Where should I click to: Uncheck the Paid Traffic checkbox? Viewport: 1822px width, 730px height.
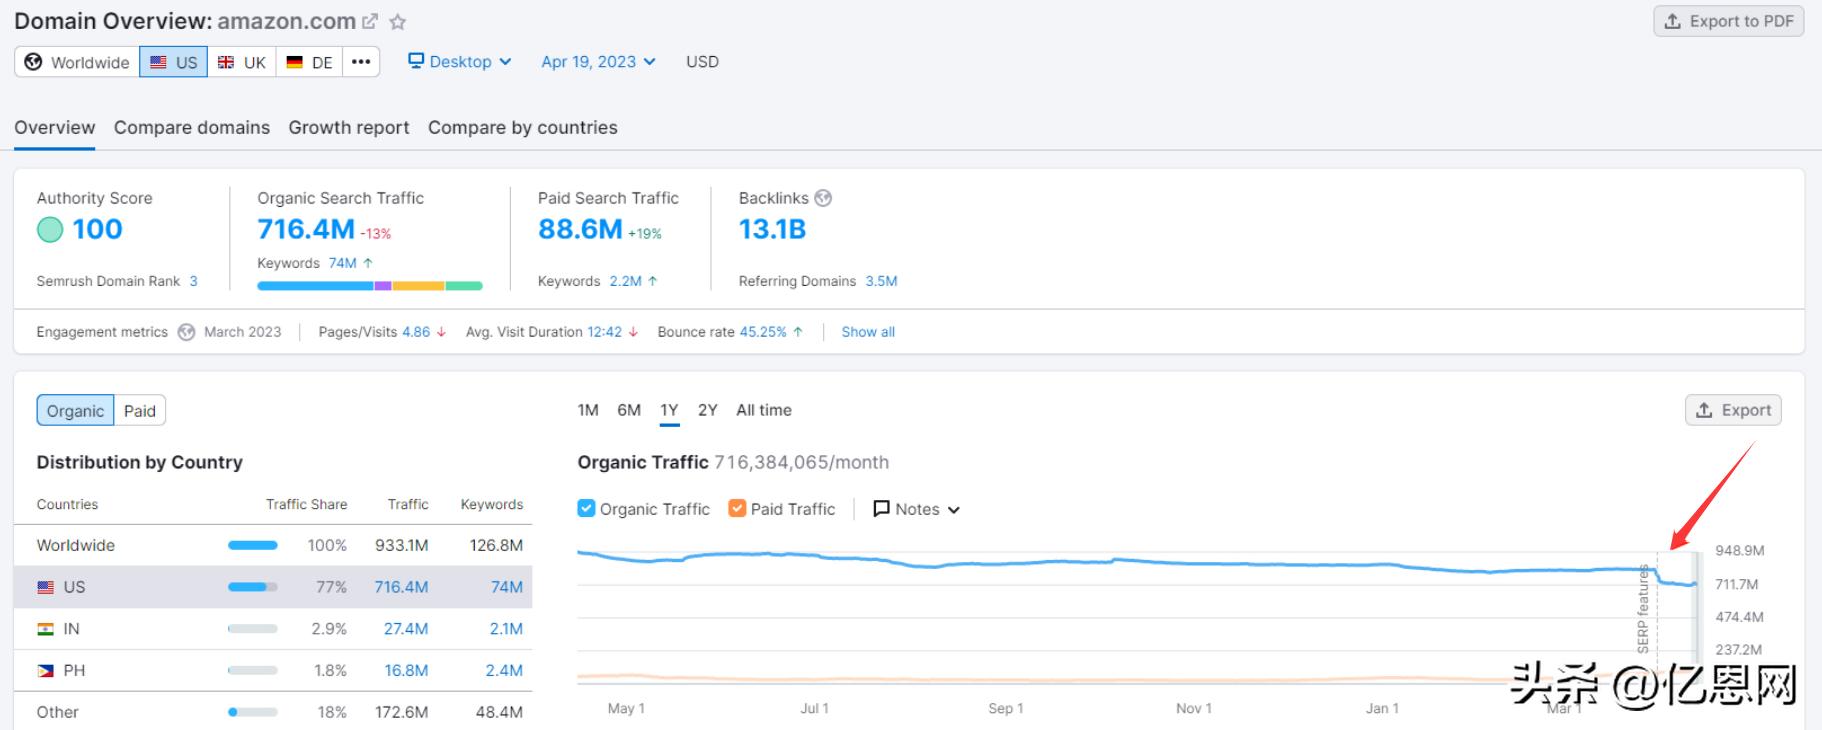(x=738, y=509)
